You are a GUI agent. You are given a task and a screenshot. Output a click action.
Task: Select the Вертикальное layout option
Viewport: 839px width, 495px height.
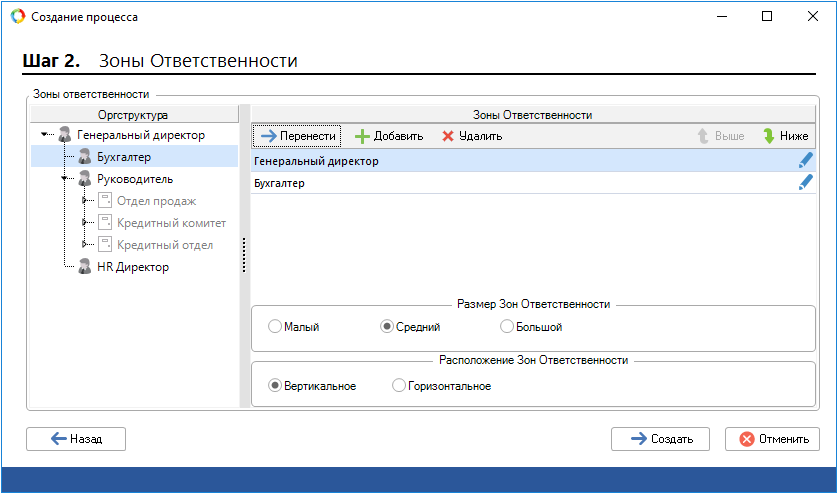click(275, 386)
